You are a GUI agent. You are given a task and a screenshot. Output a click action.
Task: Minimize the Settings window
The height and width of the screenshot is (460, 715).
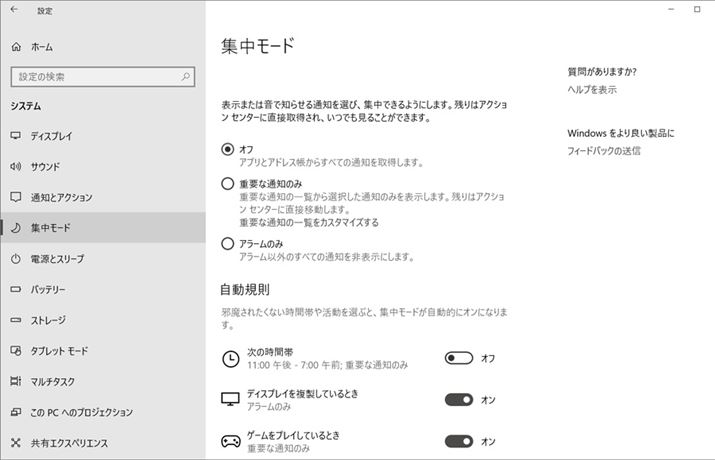pos(671,9)
